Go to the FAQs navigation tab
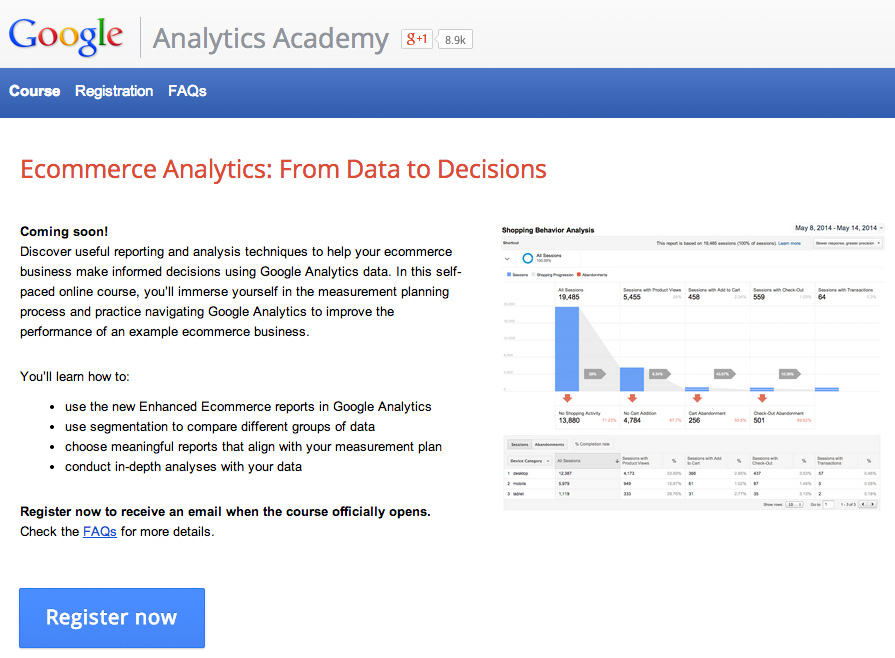Image resolution: width=895 pixels, height=658 pixels. coord(187,91)
